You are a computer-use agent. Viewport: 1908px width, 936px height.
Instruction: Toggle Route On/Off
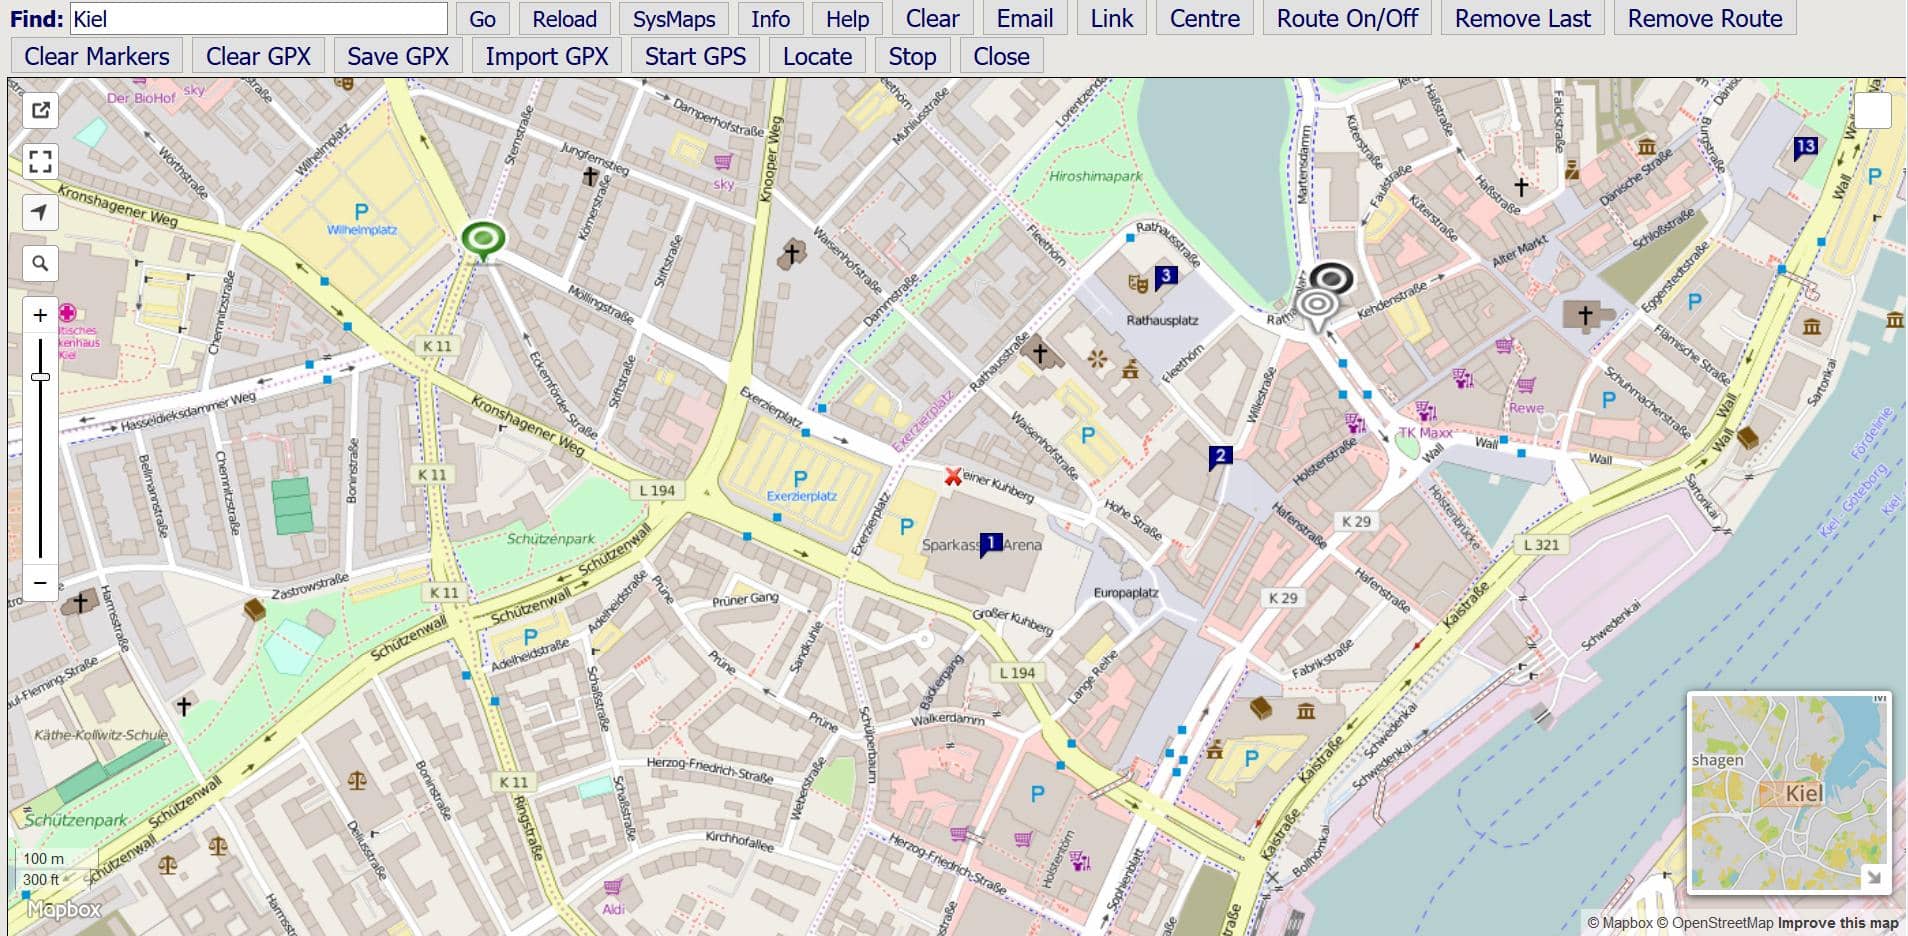click(x=1347, y=19)
